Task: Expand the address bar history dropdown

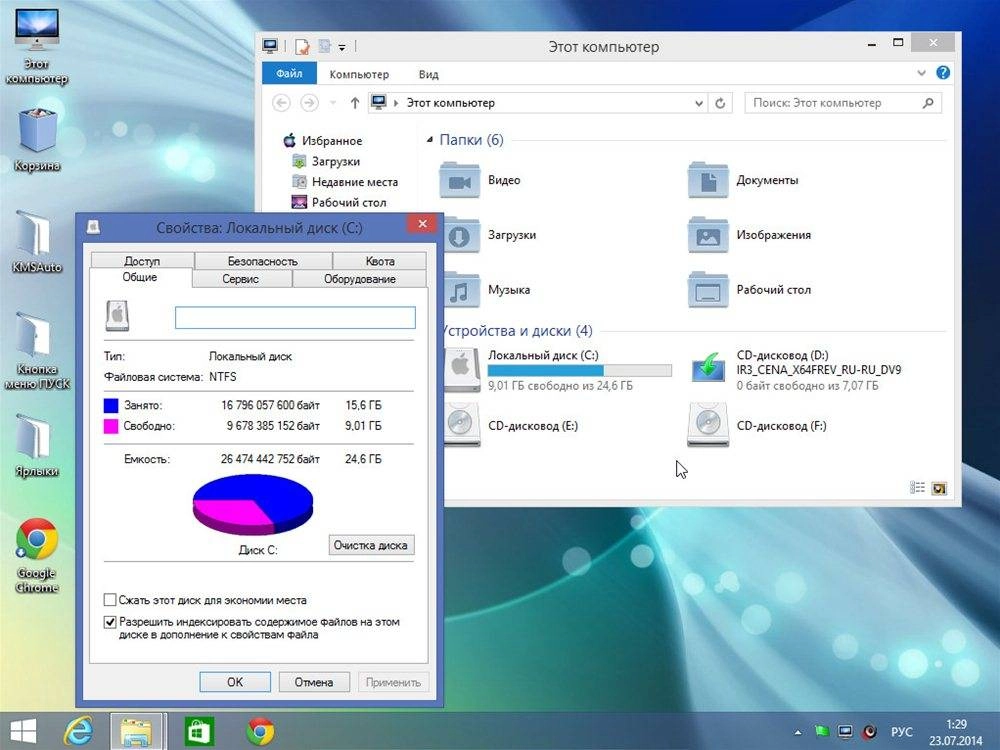Action: 699,103
